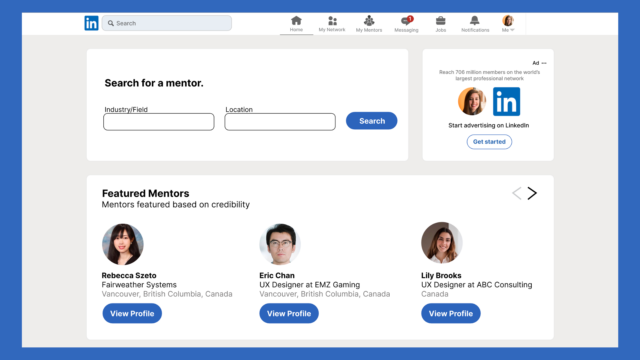Image resolution: width=640 pixels, height=360 pixels.
Task: Open the Jobs tab
Action: tap(440, 24)
